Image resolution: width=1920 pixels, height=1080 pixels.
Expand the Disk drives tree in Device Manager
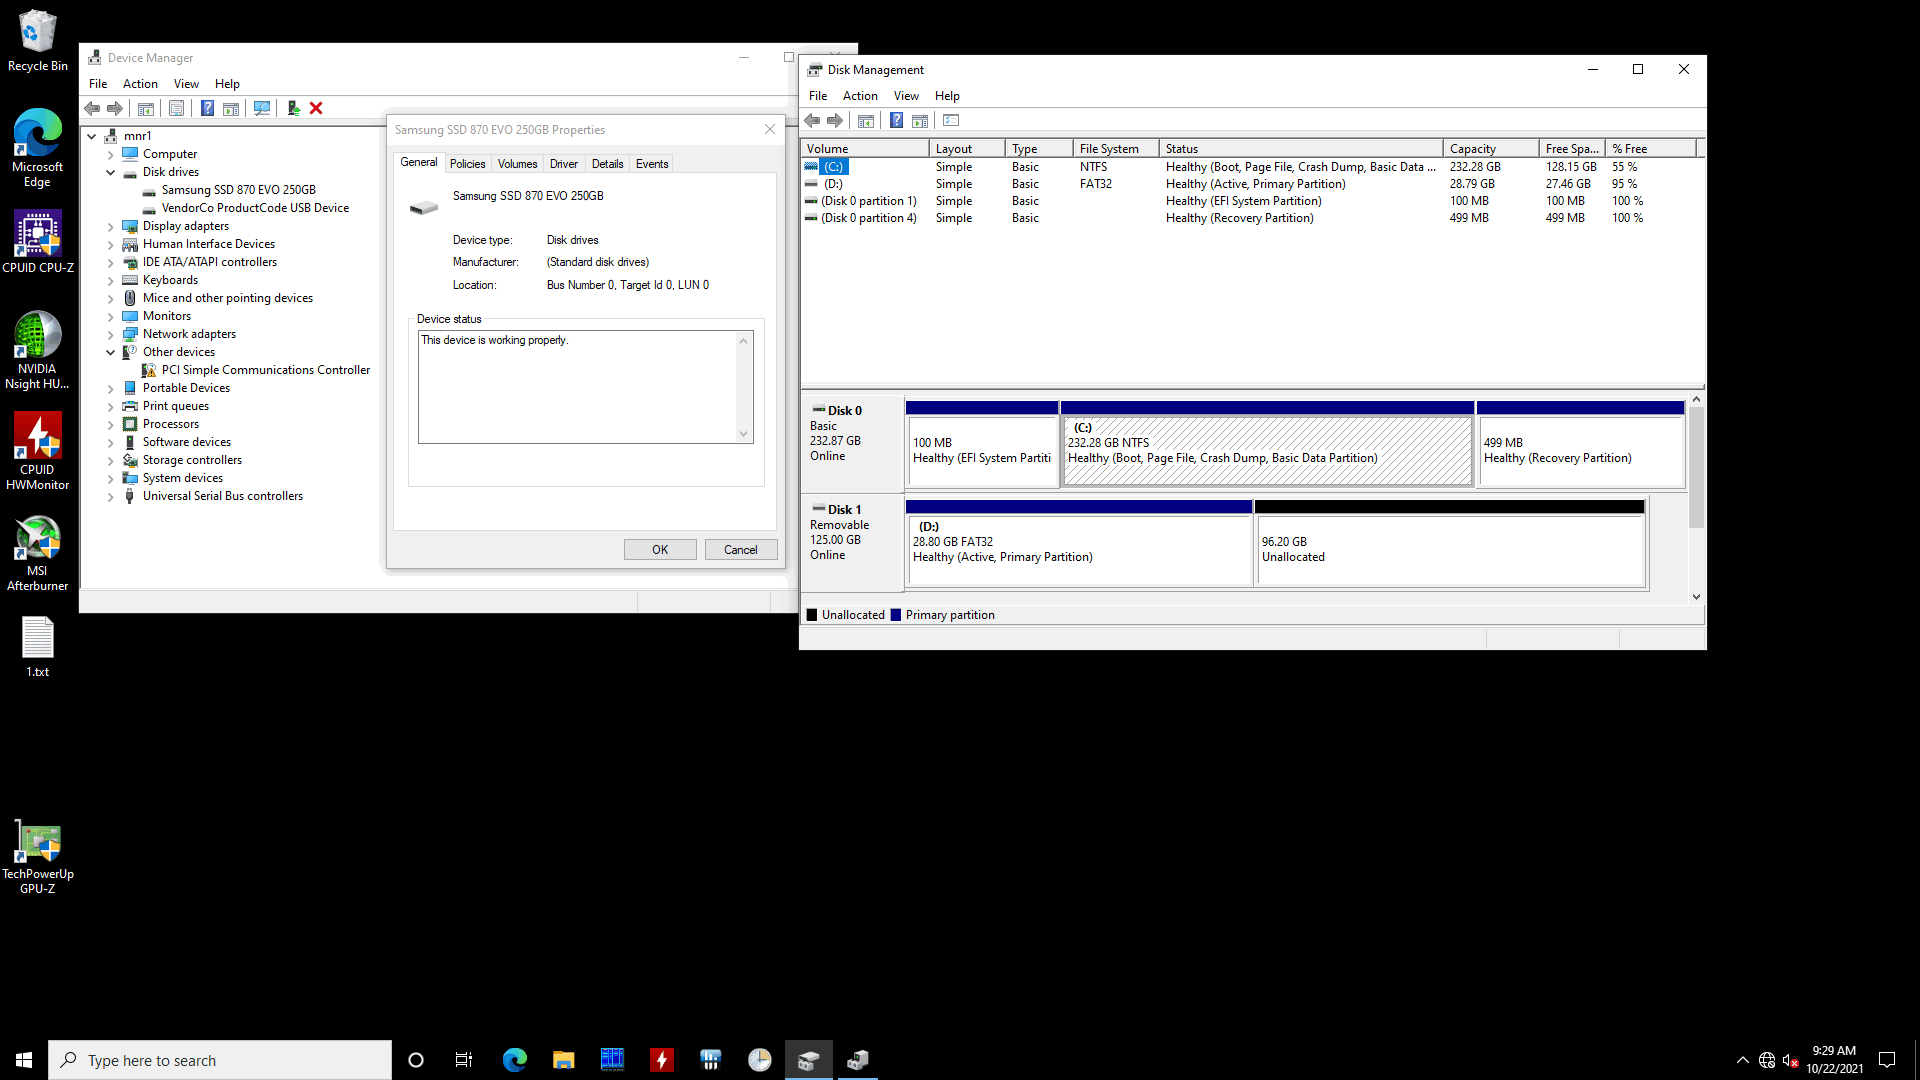click(111, 171)
